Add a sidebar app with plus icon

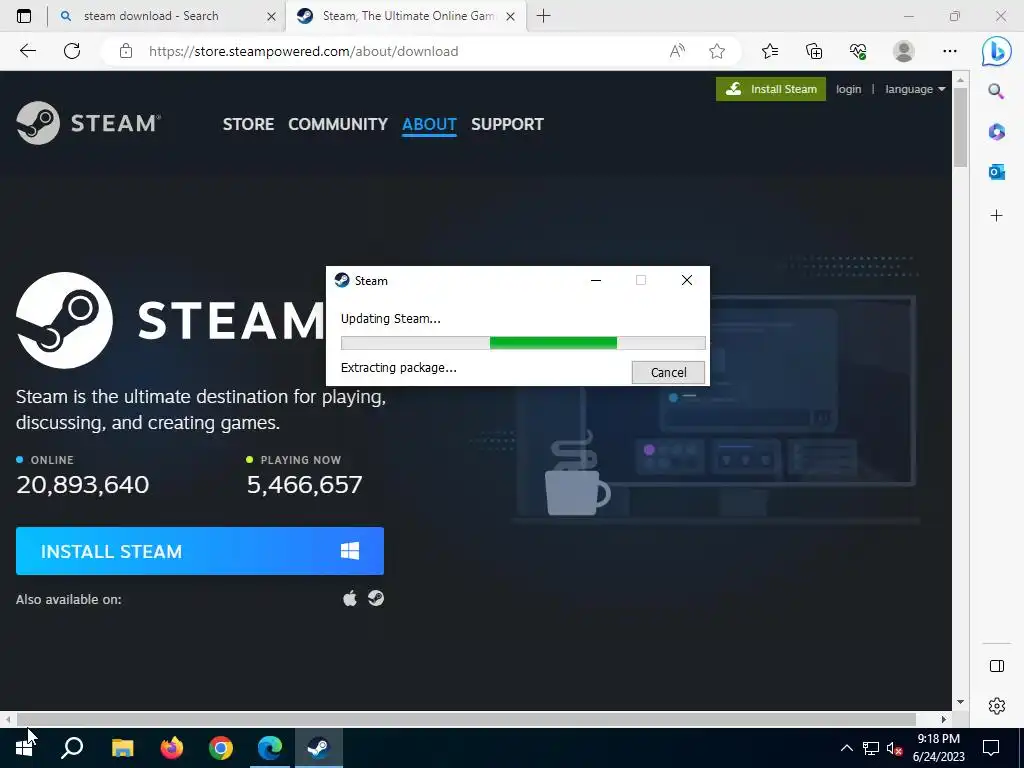click(x=996, y=216)
